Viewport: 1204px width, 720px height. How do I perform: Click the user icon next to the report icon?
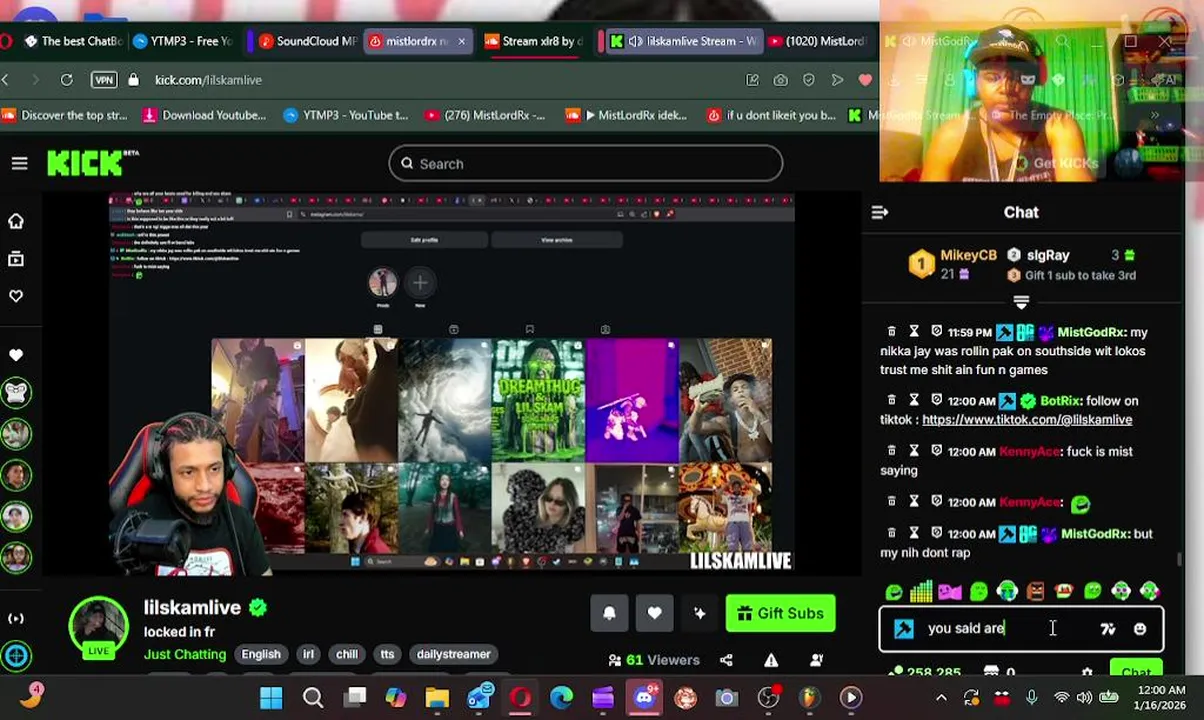(816, 660)
